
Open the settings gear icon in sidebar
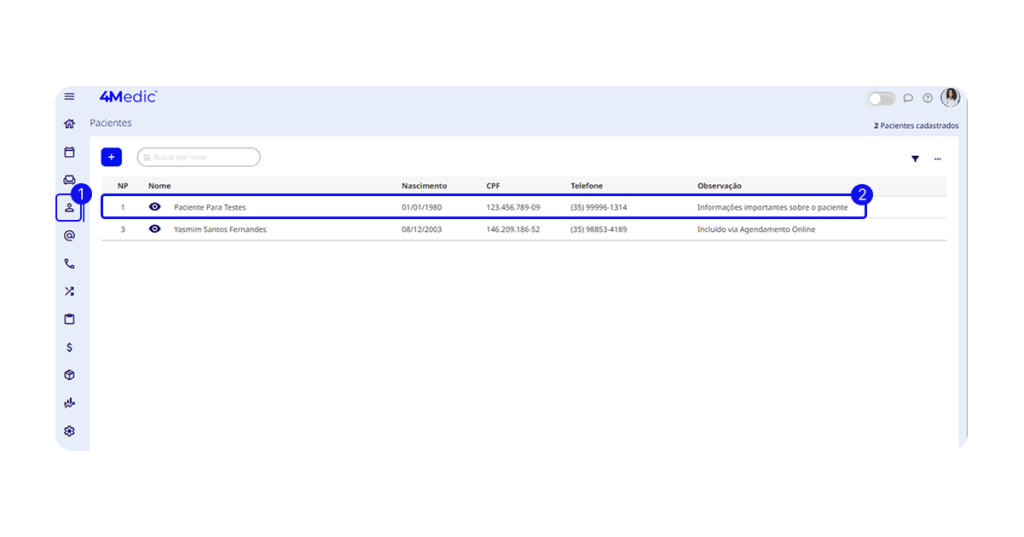pos(69,431)
